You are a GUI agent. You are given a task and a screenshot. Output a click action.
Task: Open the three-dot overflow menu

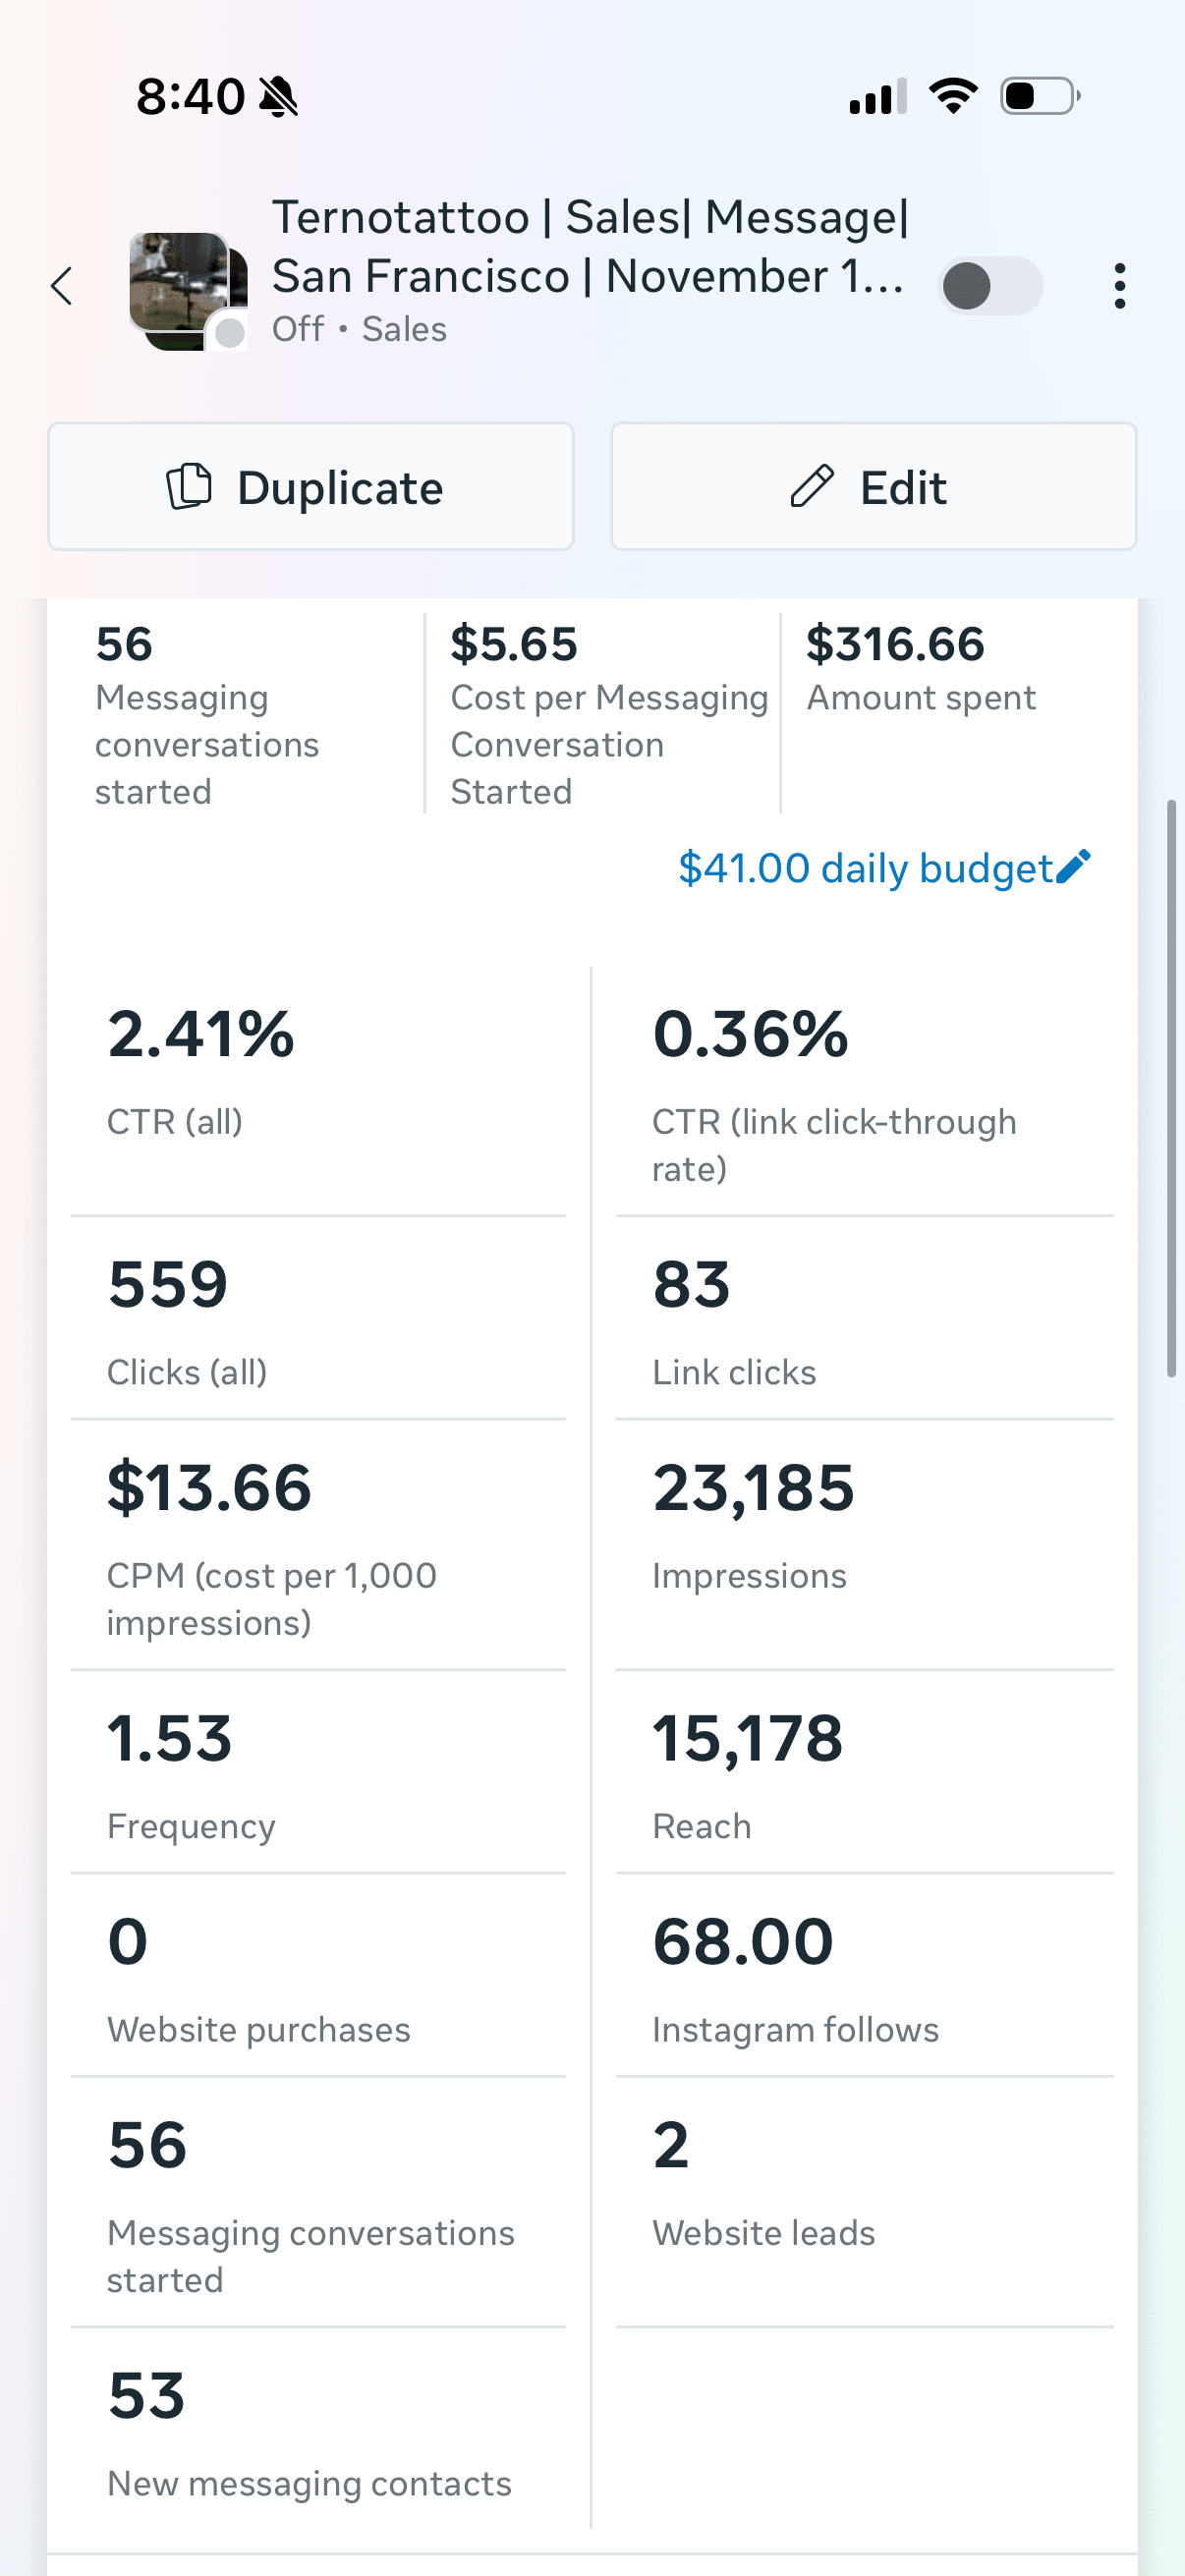pyautogui.click(x=1119, y=285)
